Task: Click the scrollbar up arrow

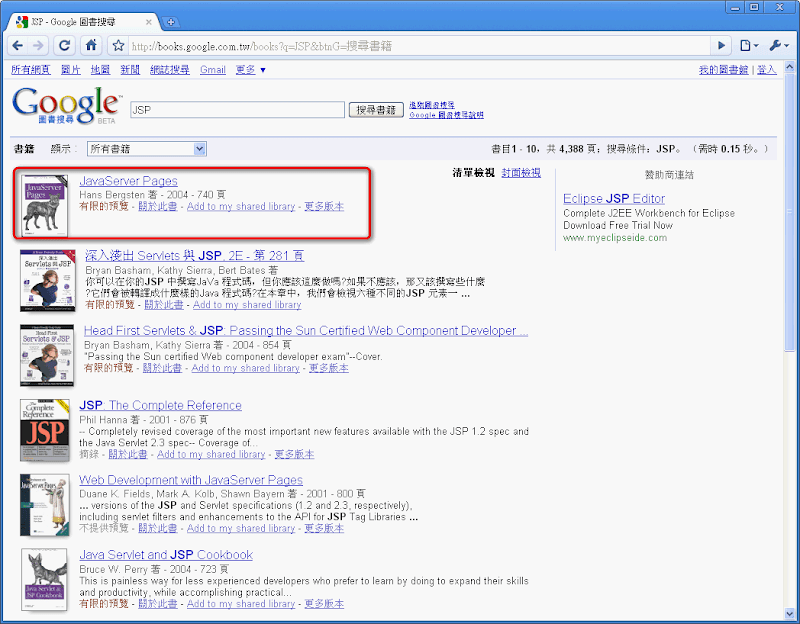Action: click(x=790, y=67)
